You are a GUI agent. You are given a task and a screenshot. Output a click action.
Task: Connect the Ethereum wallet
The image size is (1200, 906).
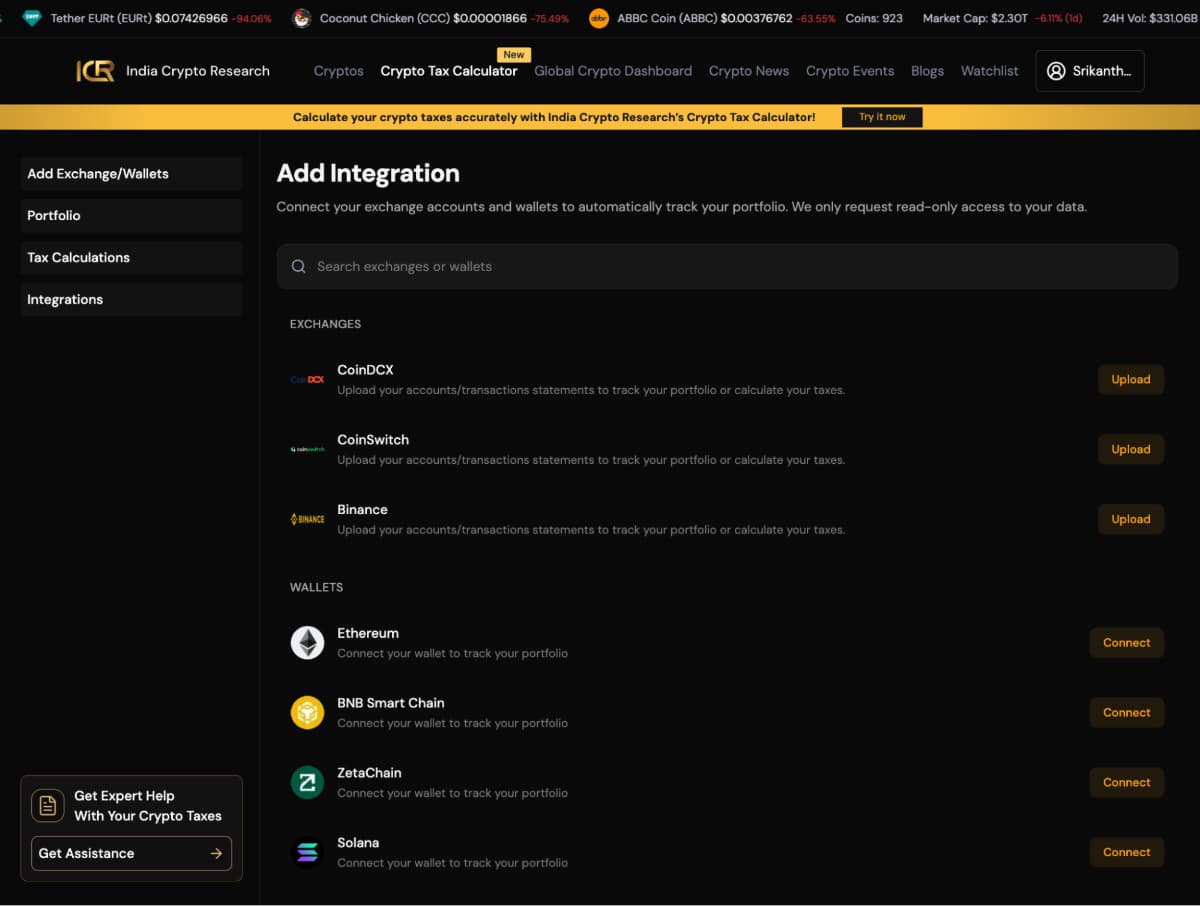[x=1126, y=643]
